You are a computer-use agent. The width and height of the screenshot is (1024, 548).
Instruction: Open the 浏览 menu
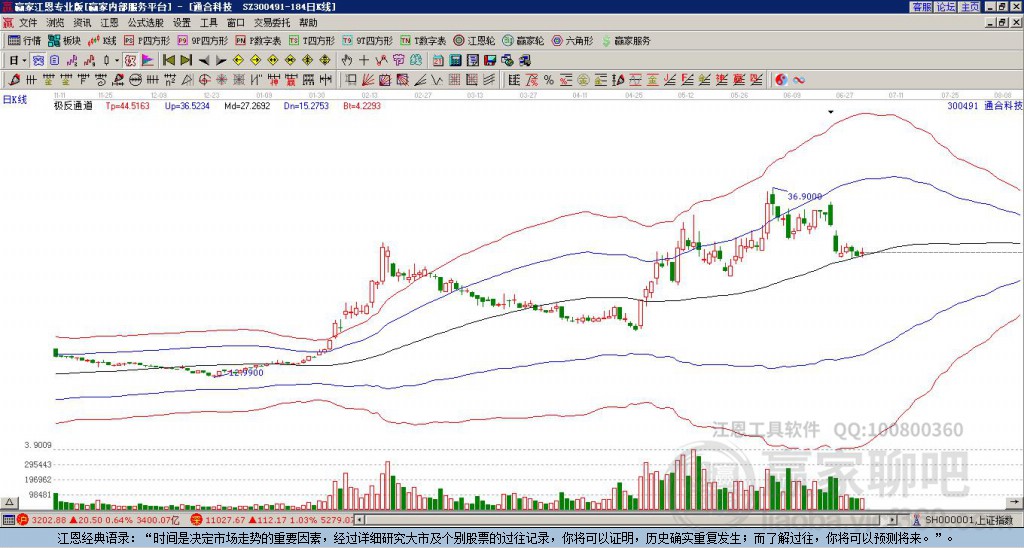[56, 23]
